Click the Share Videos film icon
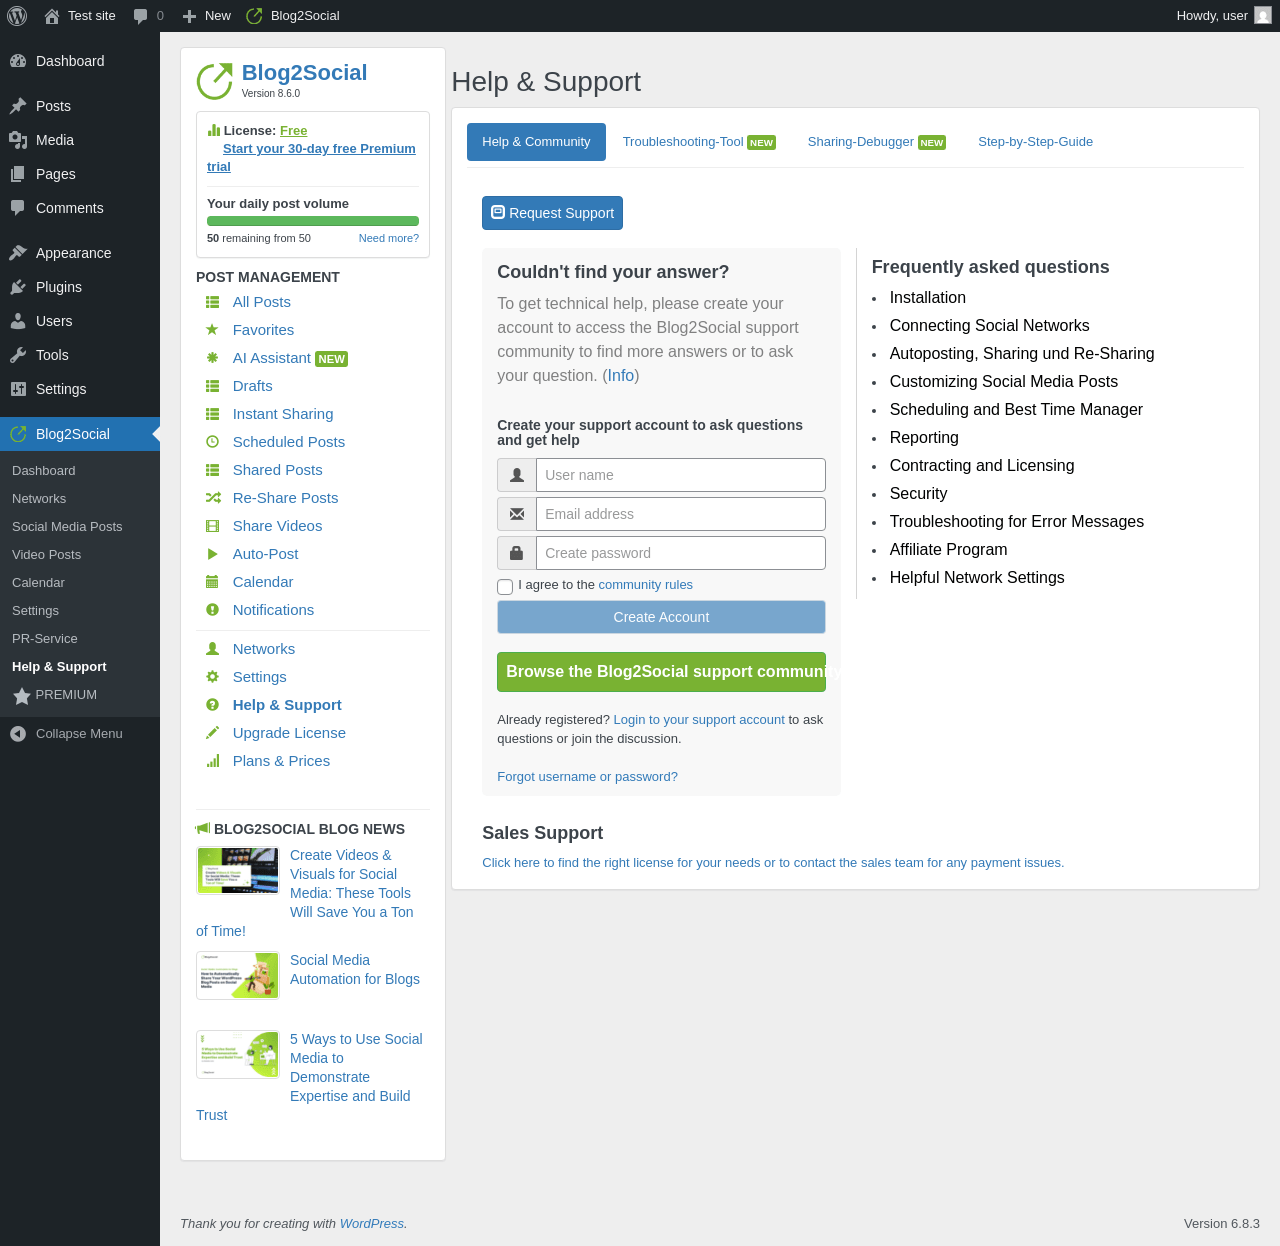This screenshot has width=1280, height=1246. pos(212,526)
